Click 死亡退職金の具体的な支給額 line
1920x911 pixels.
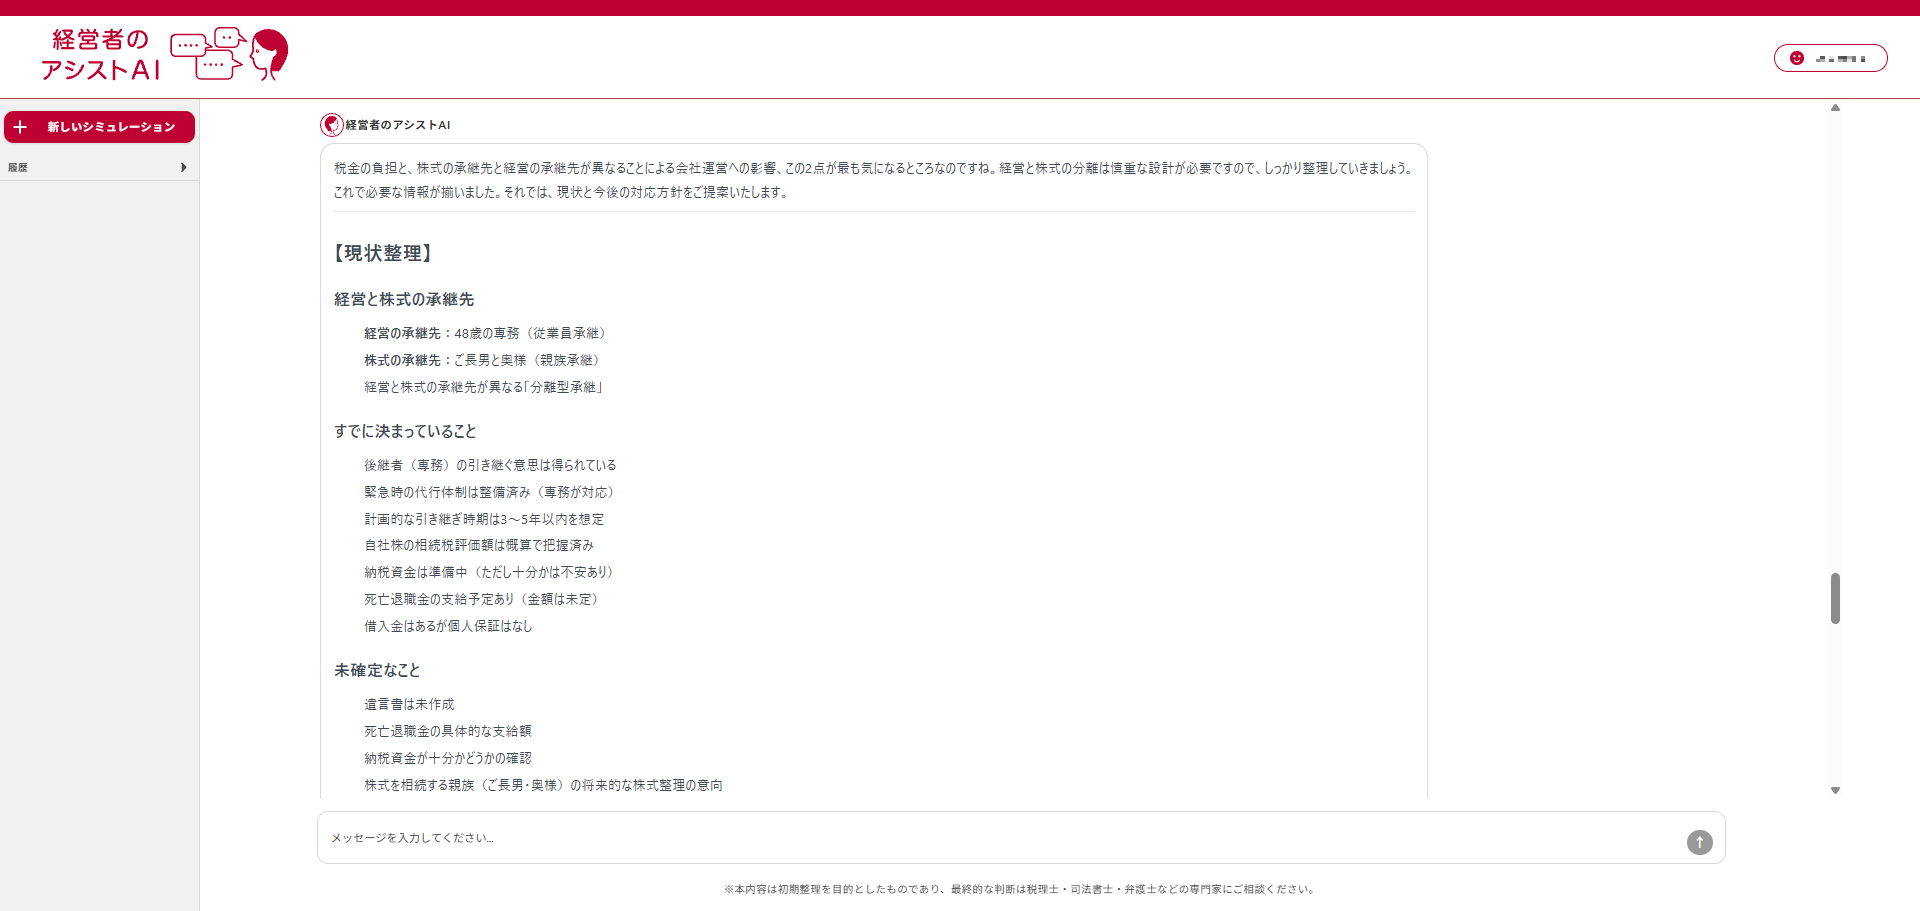pos(448,731)
